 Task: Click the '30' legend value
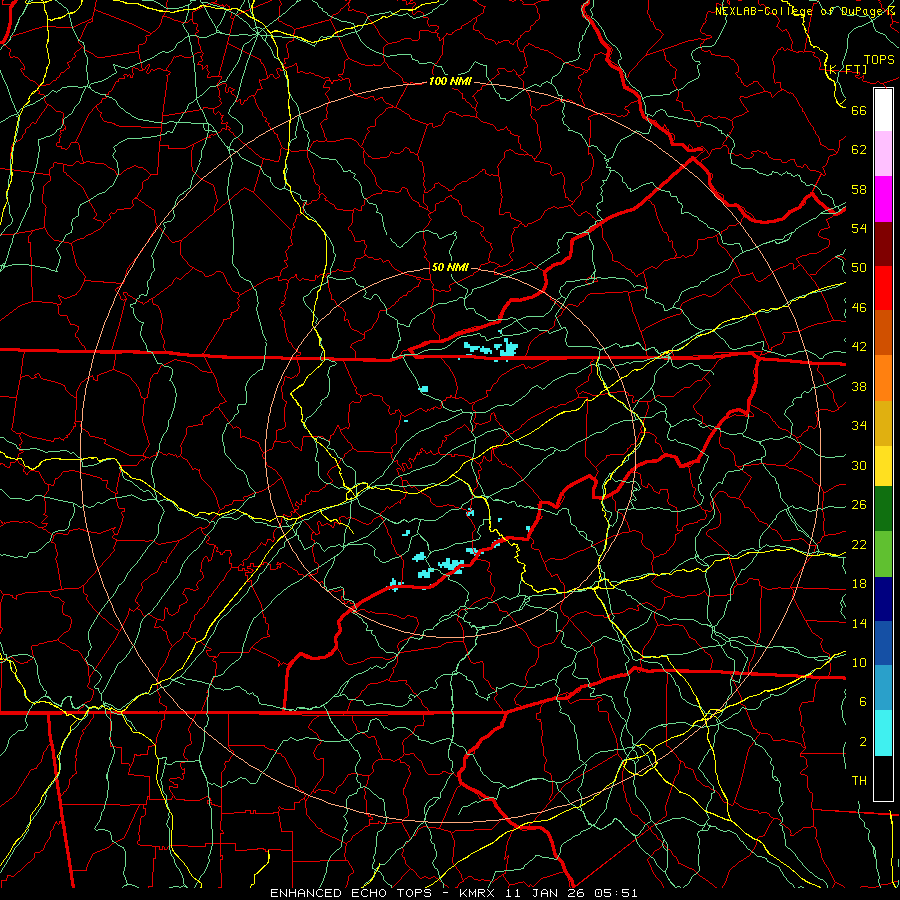859,465
